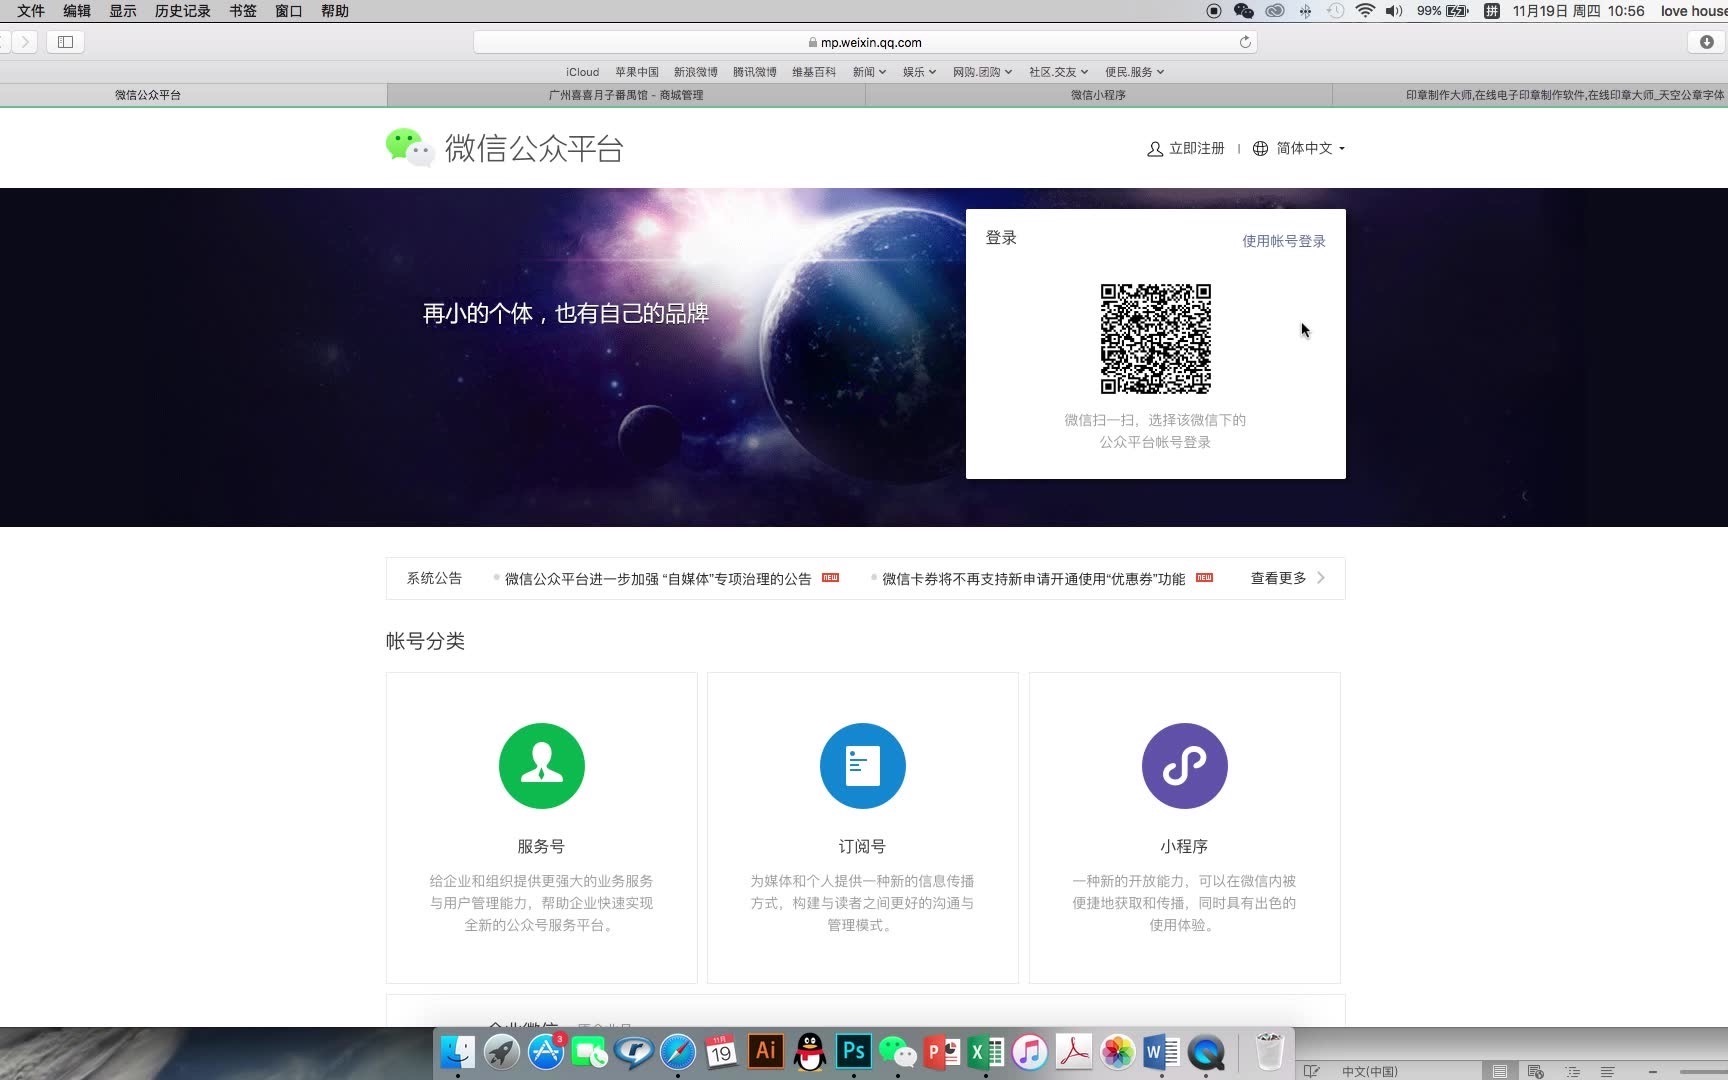1728x1080 pixels.
Task: Launch Photoshop from the Dock
Action: (x=854, y=1051)
